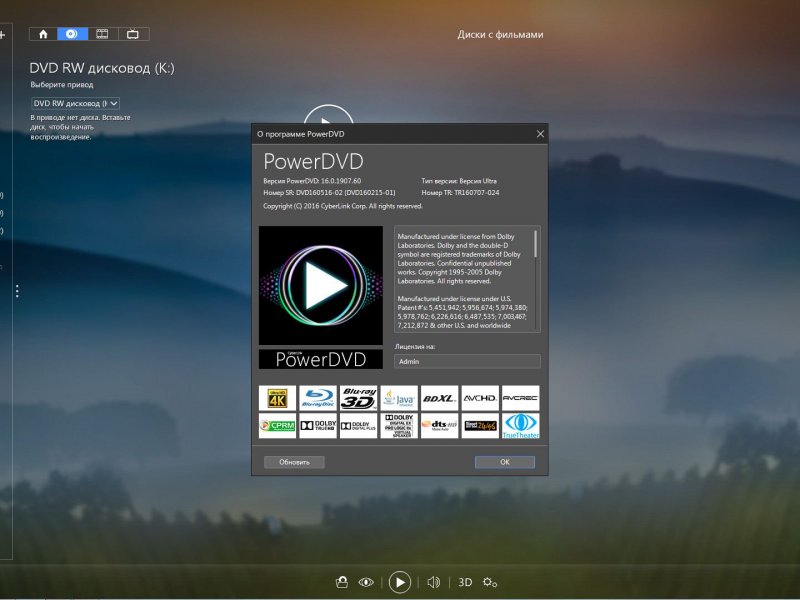Click the TrueTheater badge
Viewport: 800px width, 600px height.
(520, 426)
